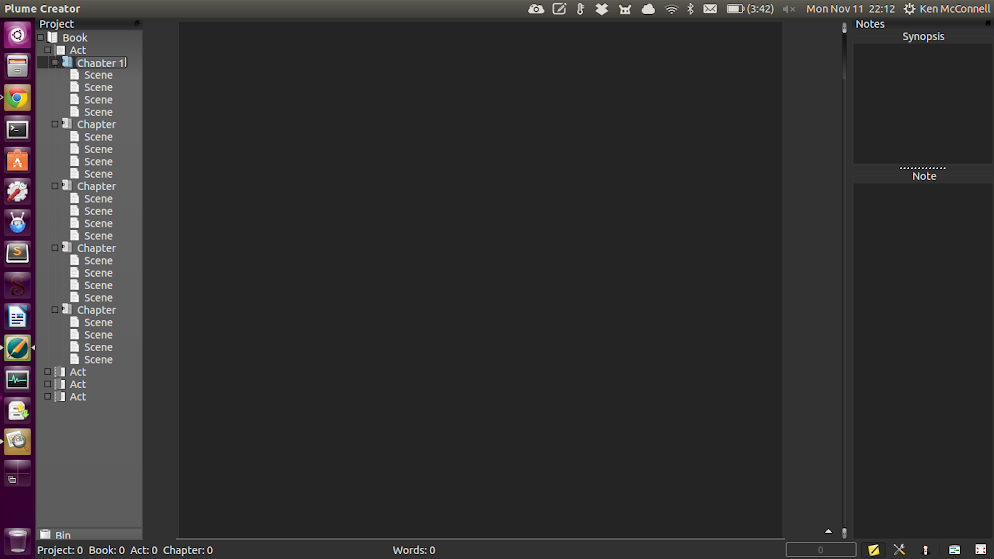Click the top vertical slider handle beside editor

pos(844,28)
